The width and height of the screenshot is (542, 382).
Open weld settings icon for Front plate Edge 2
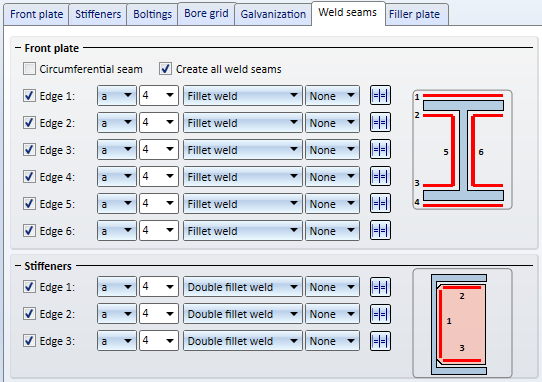coord(380,122)
